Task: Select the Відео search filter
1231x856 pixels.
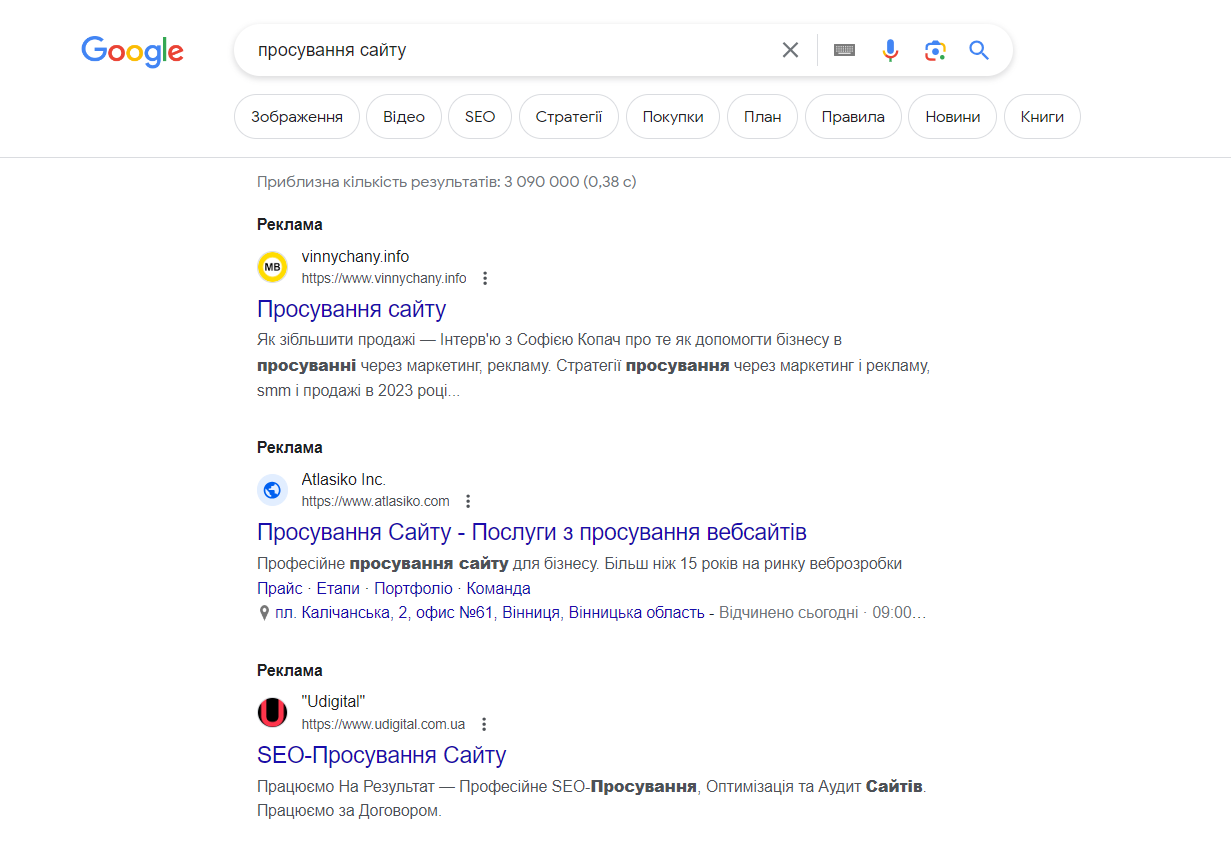Action: (404, 116)
